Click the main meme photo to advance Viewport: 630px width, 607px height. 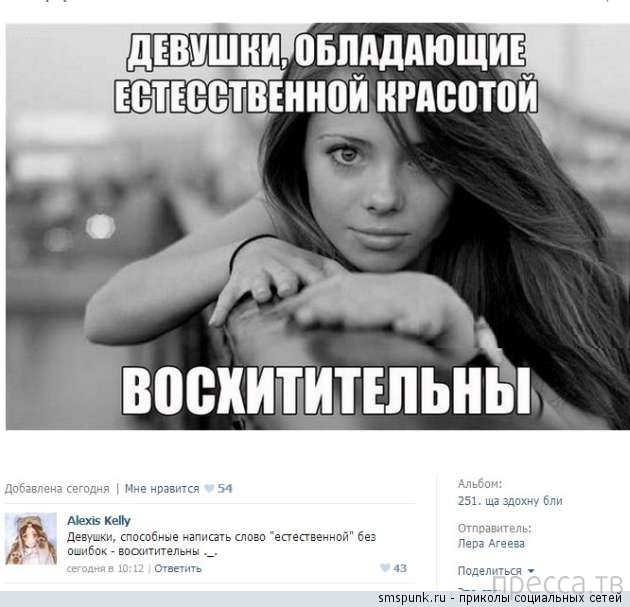pos(317,227)
